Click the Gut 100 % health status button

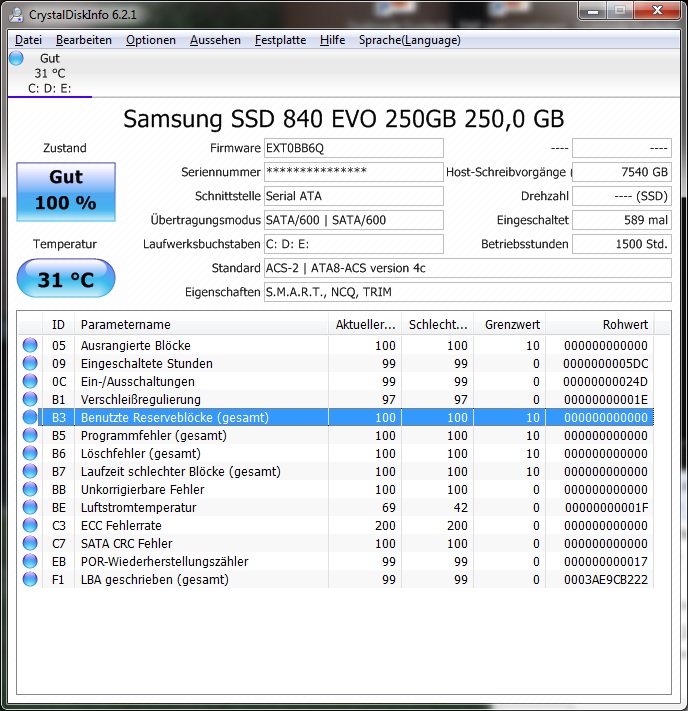point(66,192)
